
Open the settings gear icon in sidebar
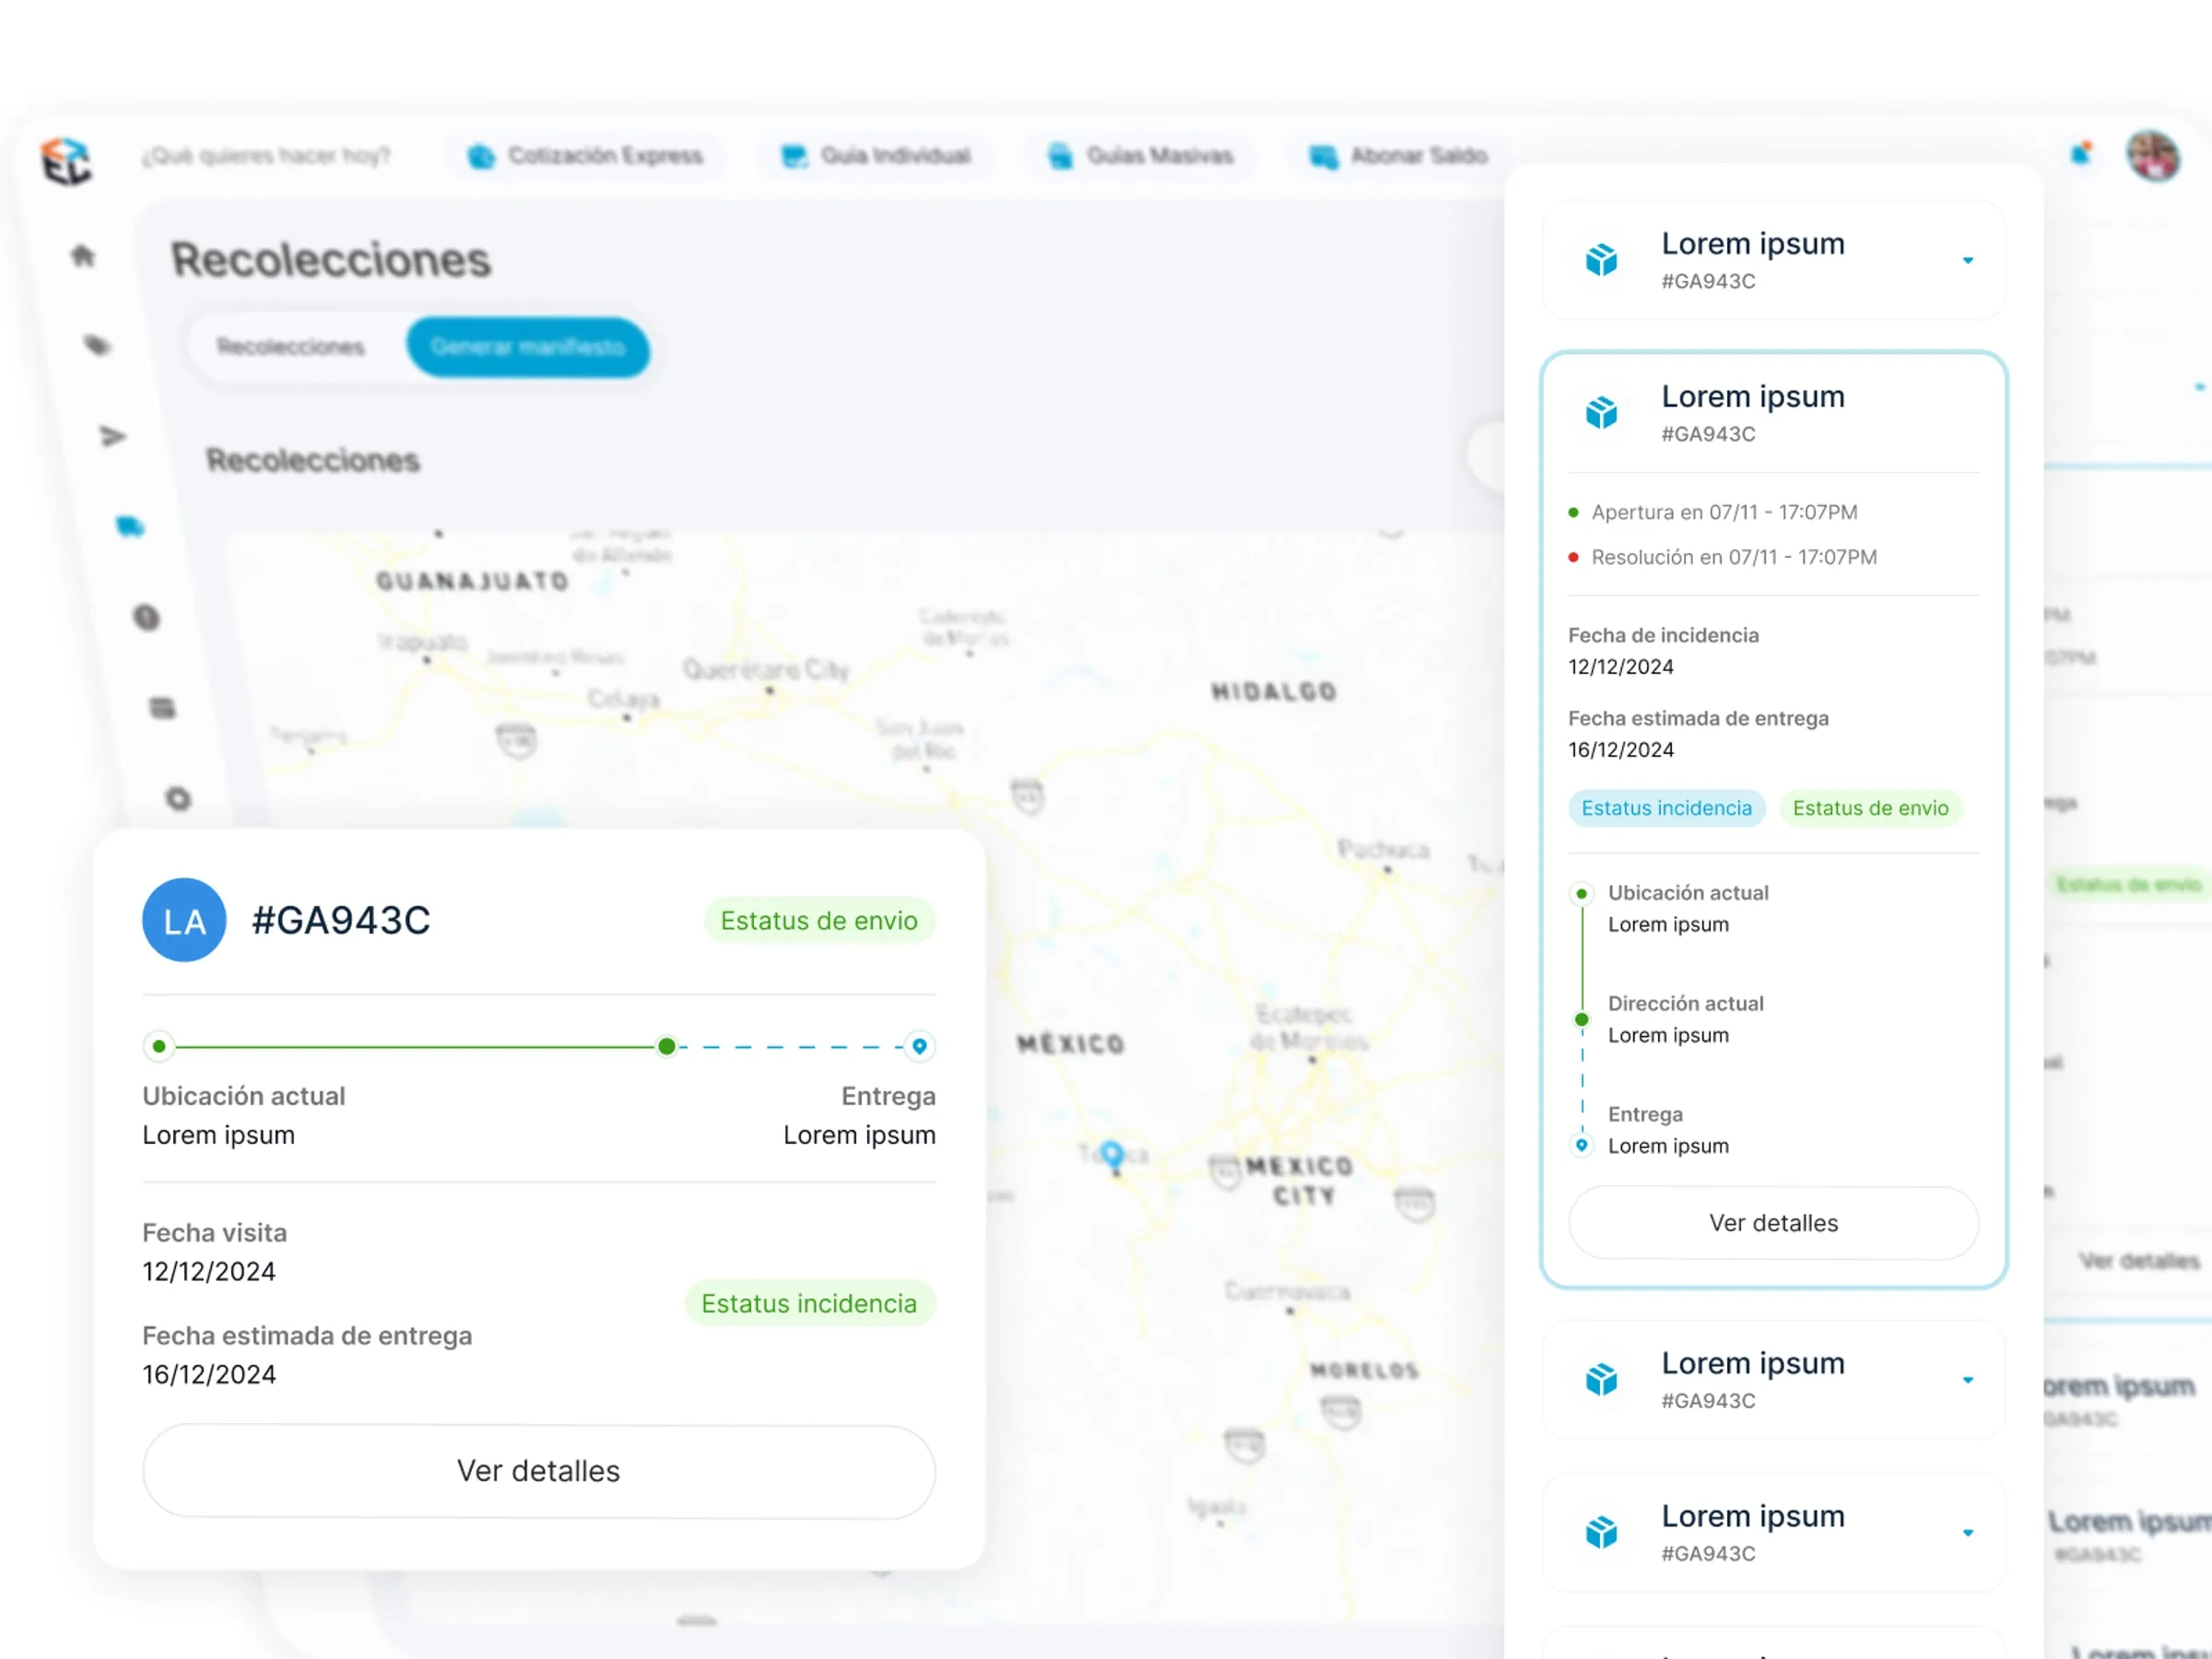tap(179, 798)
